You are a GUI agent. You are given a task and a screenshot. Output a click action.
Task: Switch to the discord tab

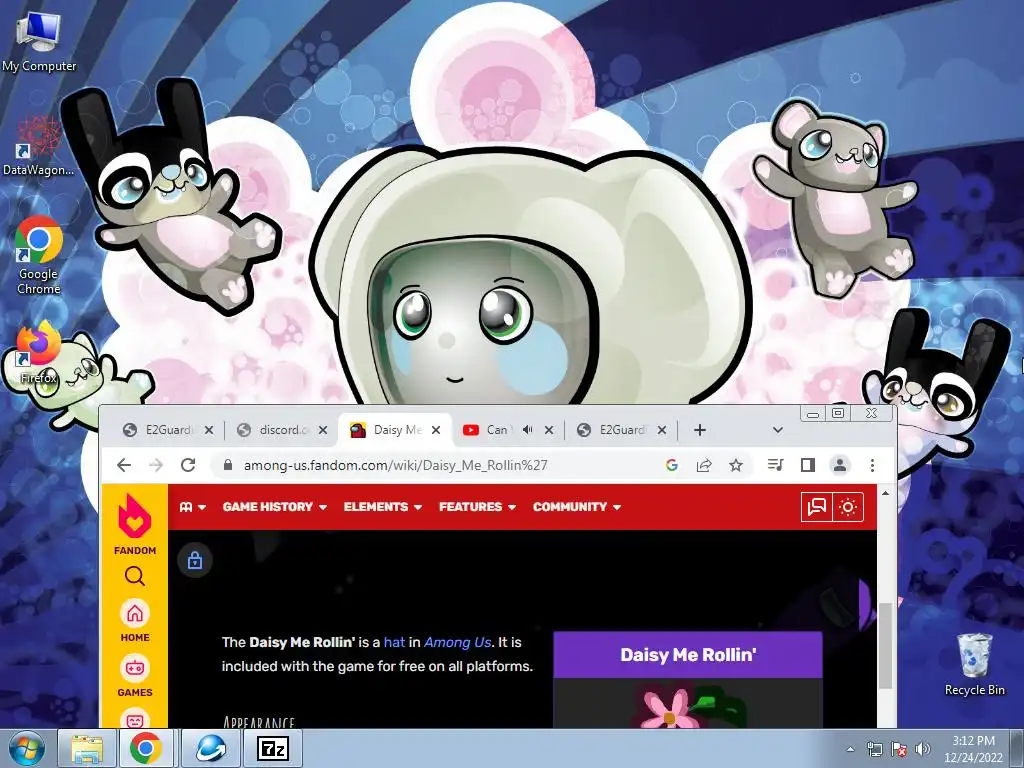pos(282,430)
